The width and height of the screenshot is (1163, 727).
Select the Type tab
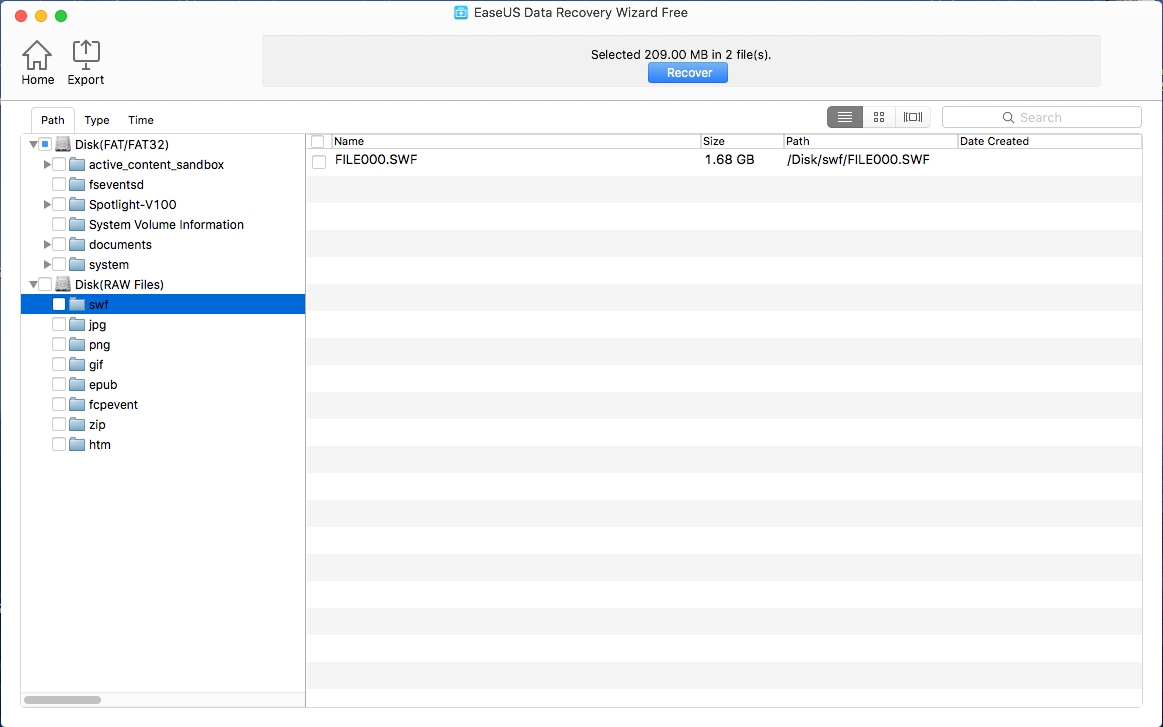coord(96,119)
